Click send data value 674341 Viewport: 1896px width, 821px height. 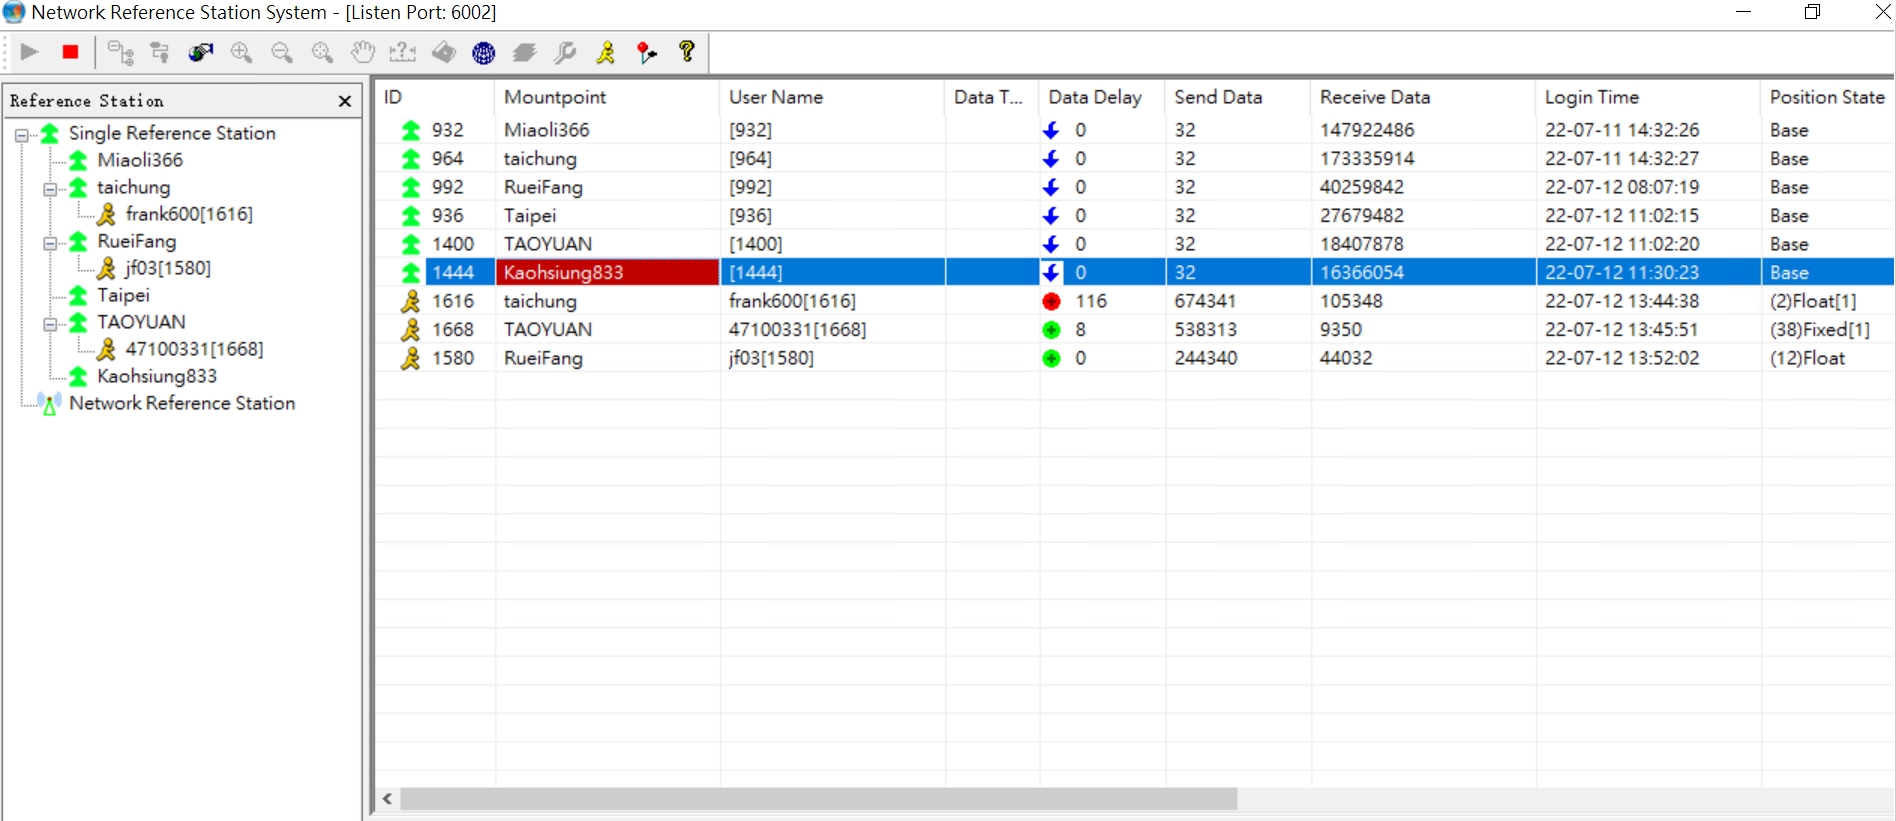pyautogui.click(x=1206, y=301)
